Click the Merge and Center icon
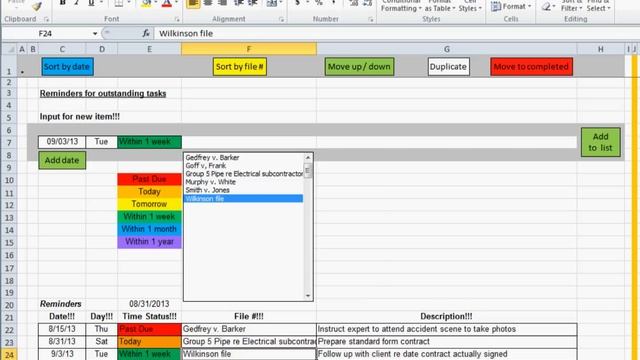The height and width of the screenshot is (360, 640). (x=271, y=4)
